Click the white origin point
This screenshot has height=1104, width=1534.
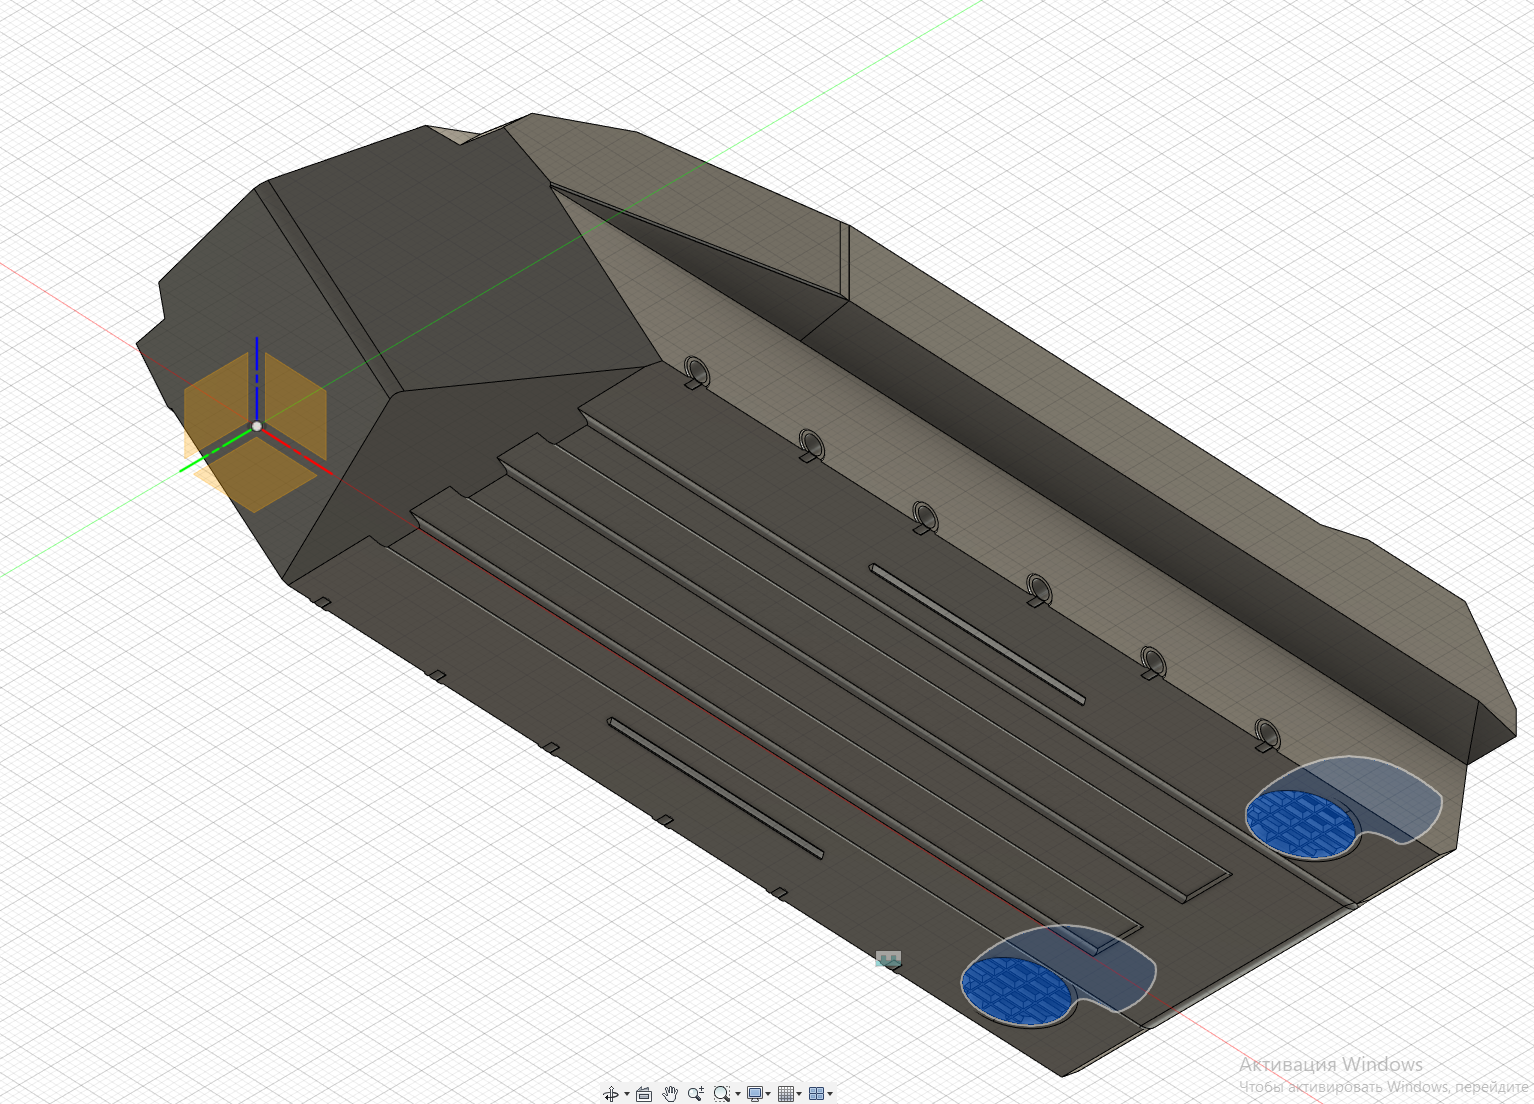point(257,426)
